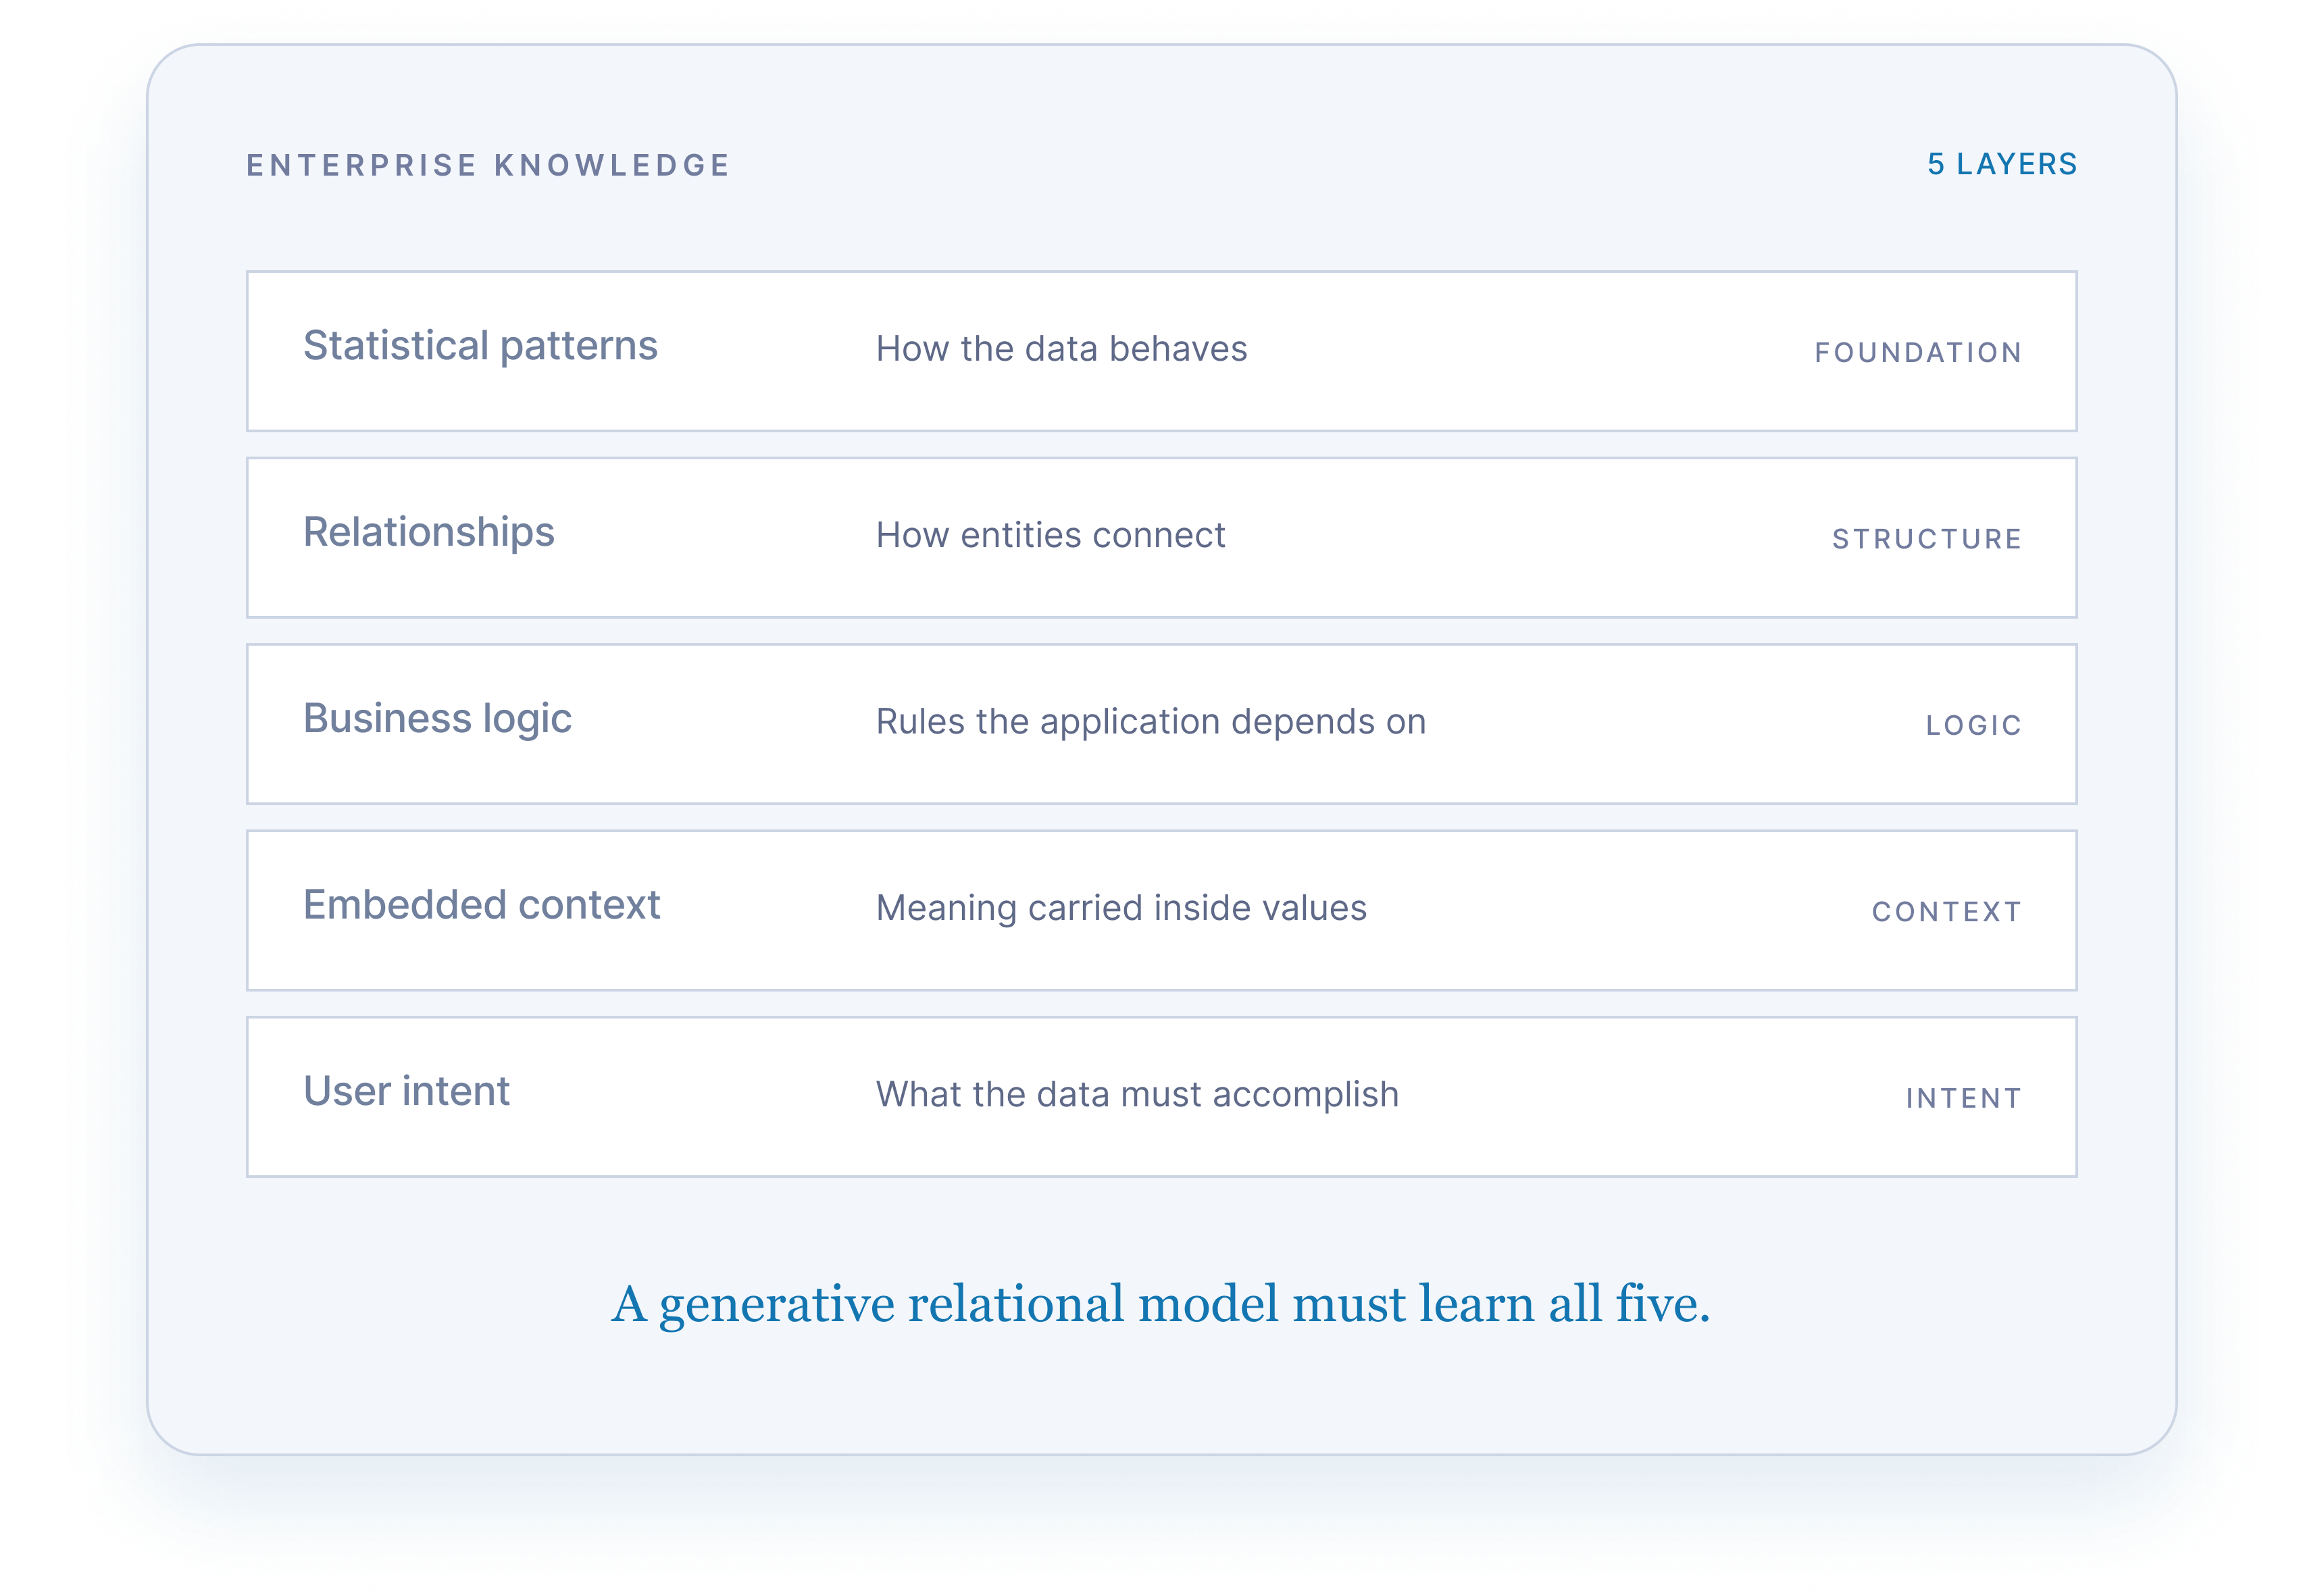The image size is (2324, 1594).
Task: Click 'Rules the application depends on' text
Action: point(1151,722)
